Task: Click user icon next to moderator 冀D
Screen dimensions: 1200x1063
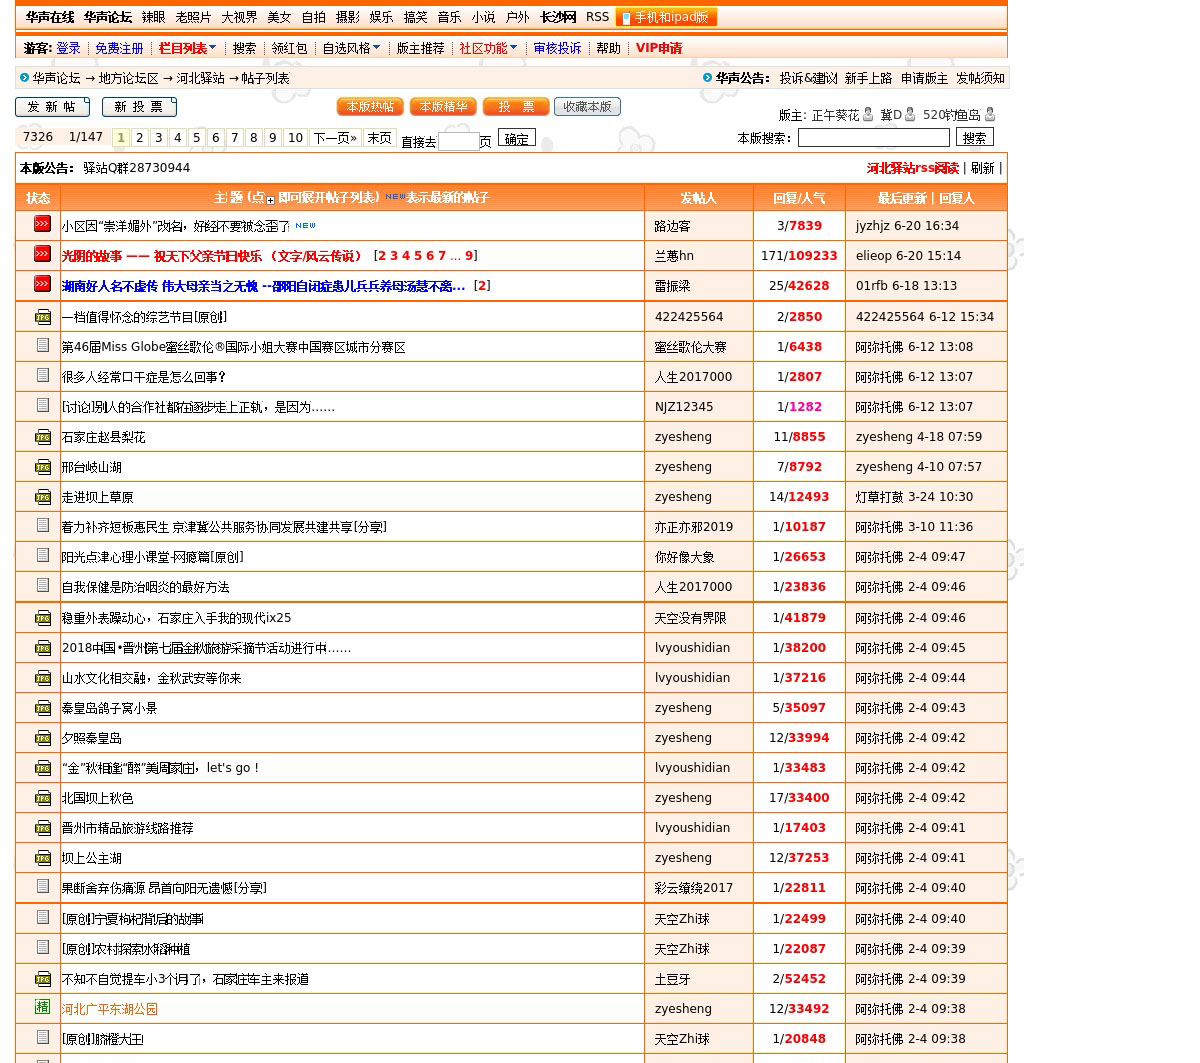Action: [910, 115]
